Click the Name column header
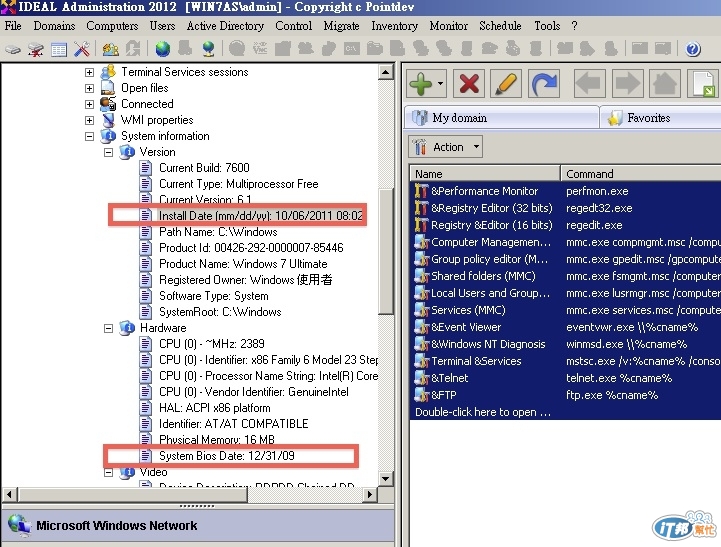 click(485, 174)
